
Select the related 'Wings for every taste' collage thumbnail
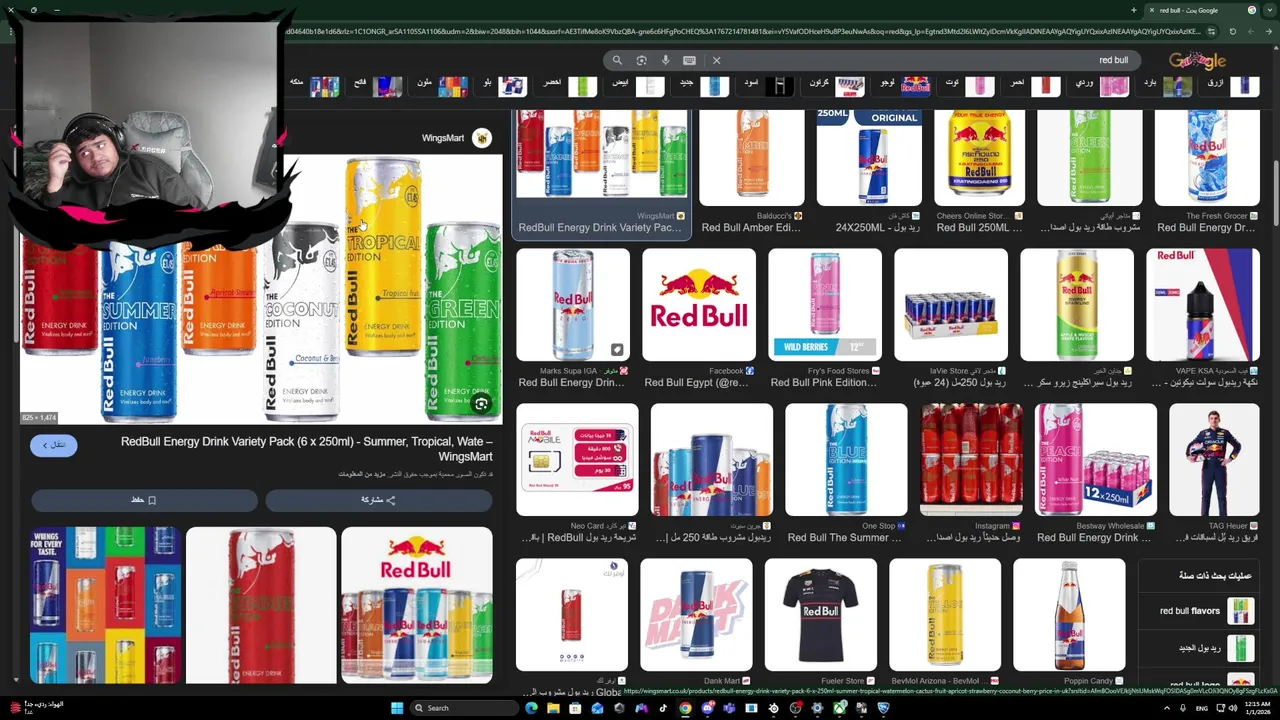coord(105,605)
